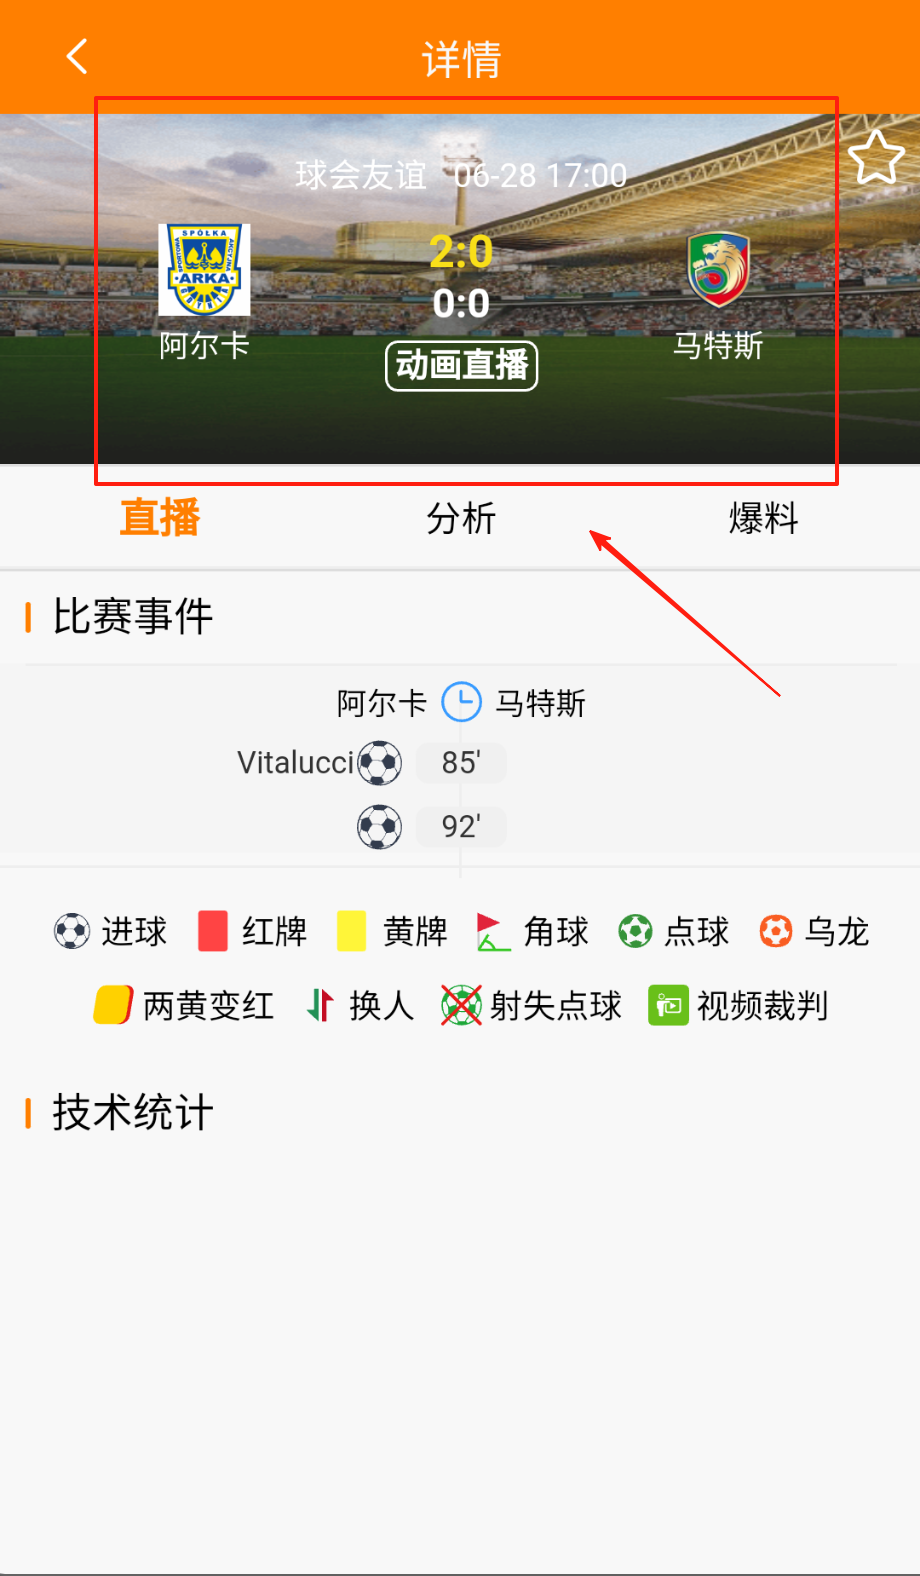Click the clock icon between team names
The image size is (920, 1576).
tap(462, 702)
